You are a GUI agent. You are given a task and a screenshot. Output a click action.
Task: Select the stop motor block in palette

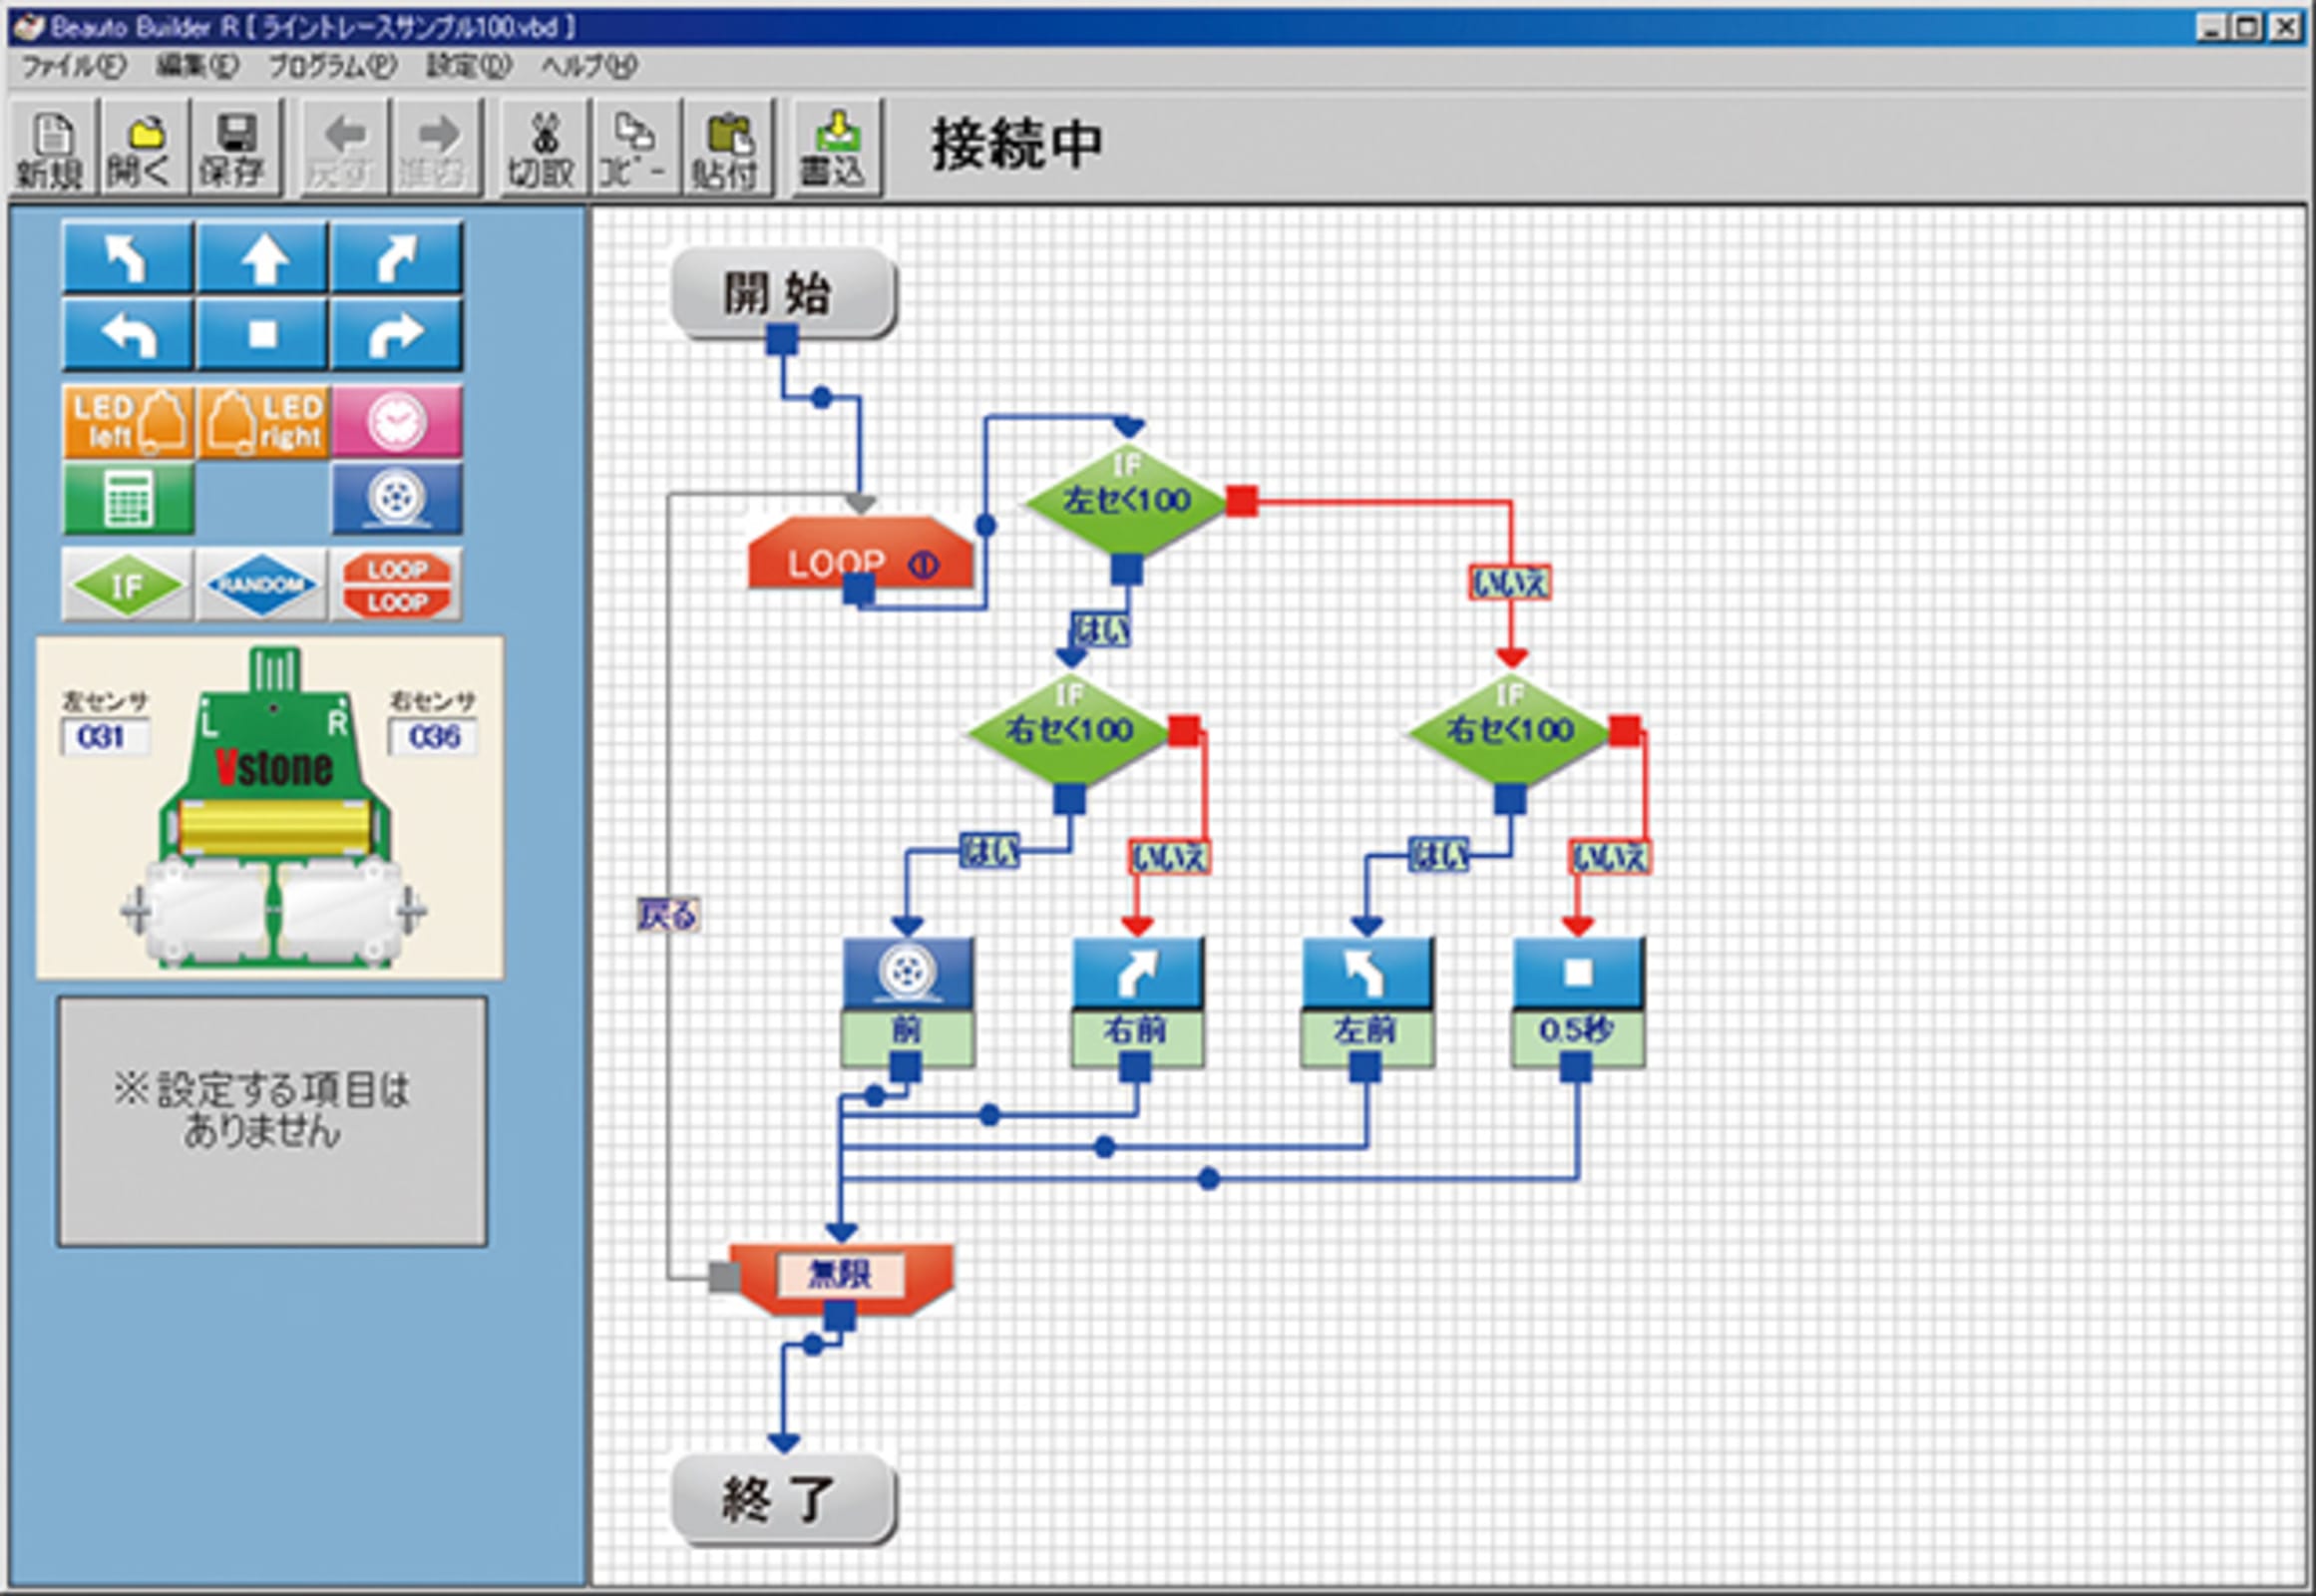coord(262,335)
